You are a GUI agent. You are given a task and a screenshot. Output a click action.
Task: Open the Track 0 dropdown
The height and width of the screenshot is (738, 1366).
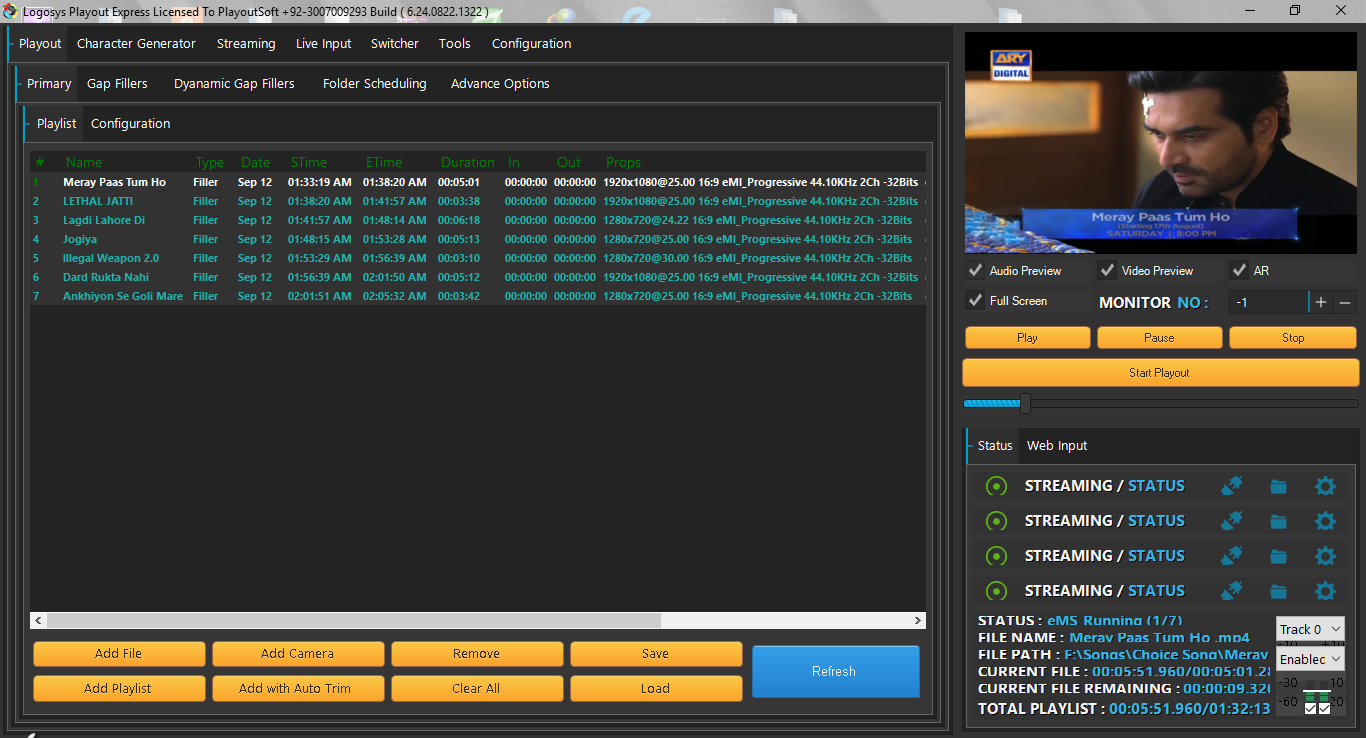(1310, 629)
